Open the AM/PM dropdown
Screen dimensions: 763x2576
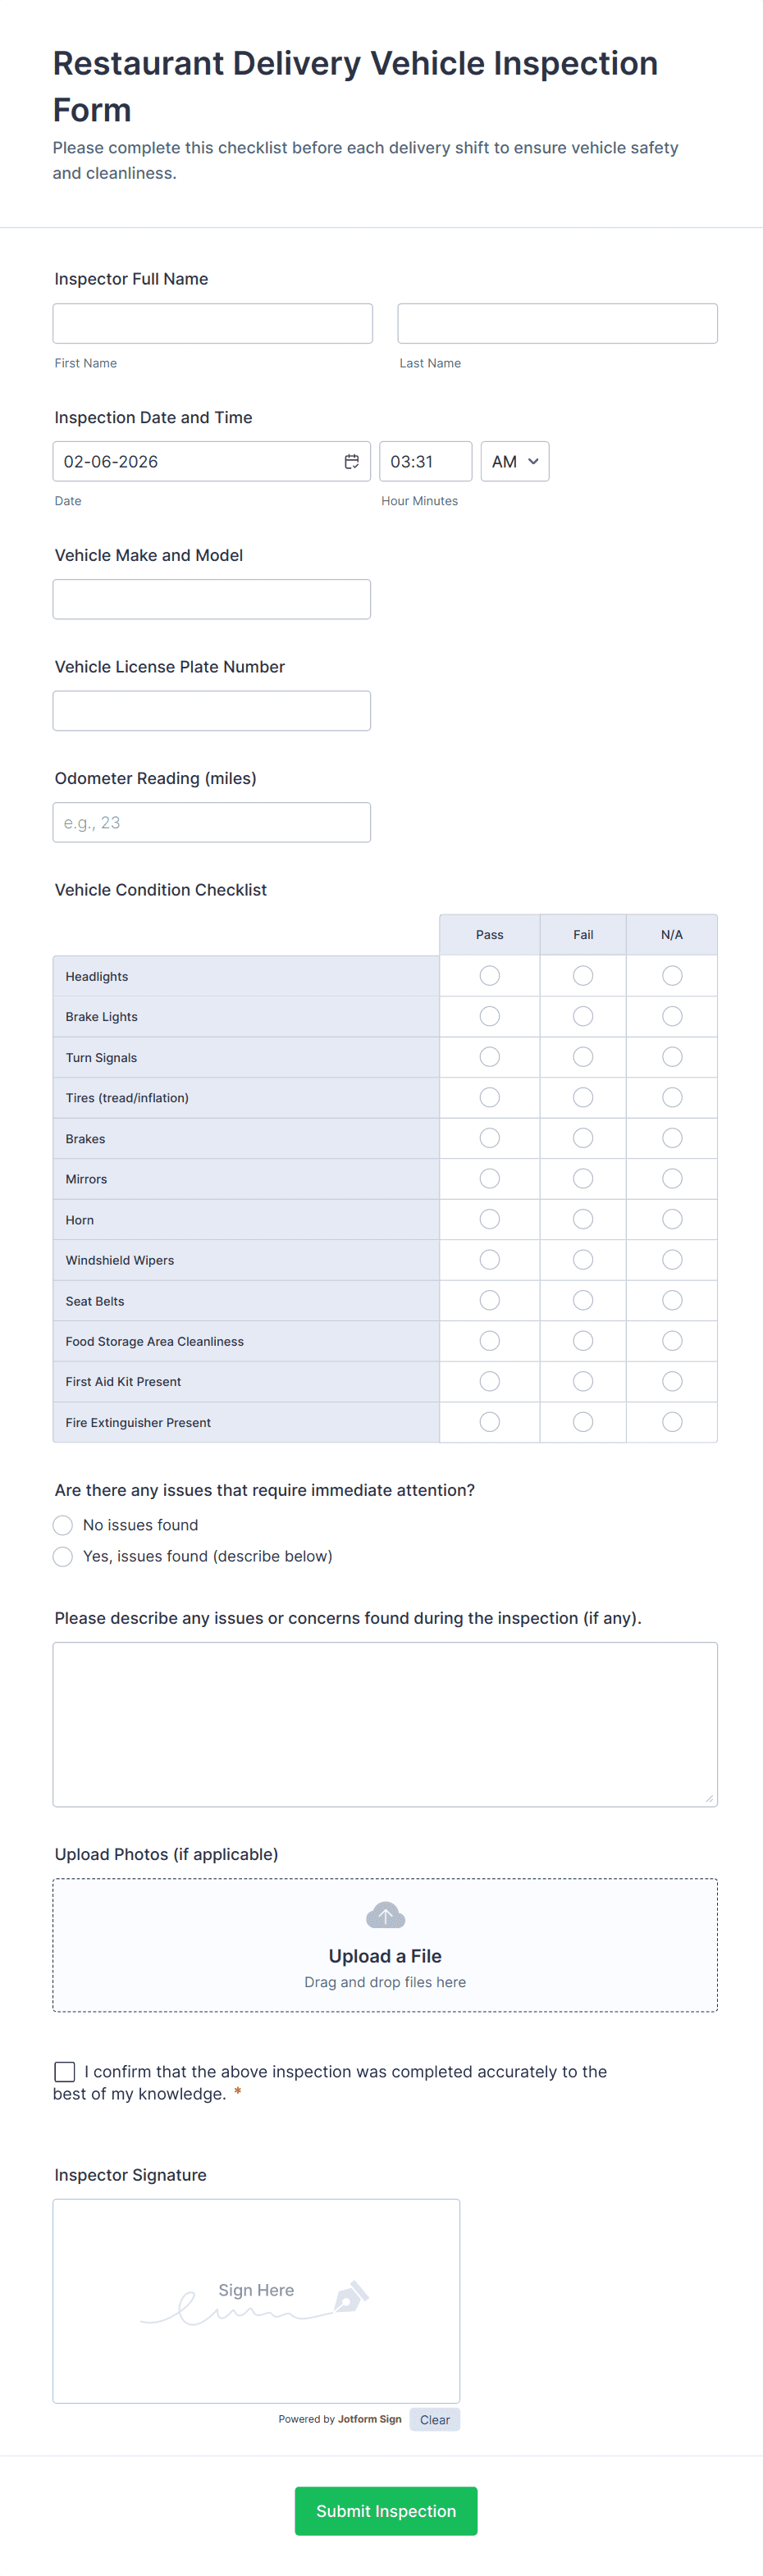[514, 462]
